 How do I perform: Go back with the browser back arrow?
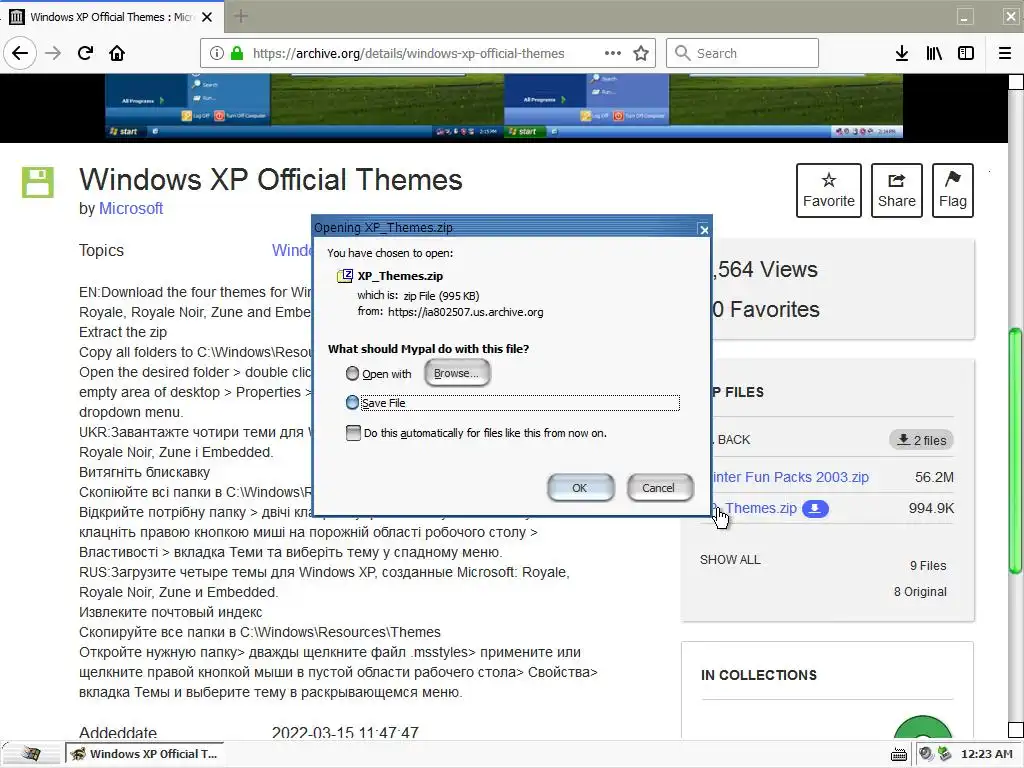click(20, 53)
